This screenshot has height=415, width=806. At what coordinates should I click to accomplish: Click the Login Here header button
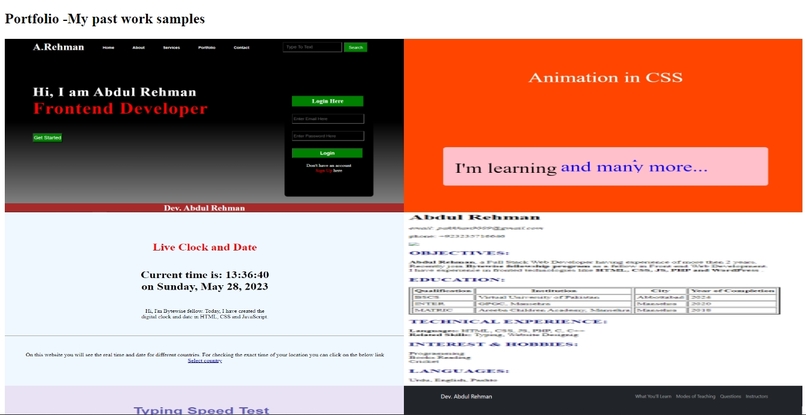tap(327, 101)
